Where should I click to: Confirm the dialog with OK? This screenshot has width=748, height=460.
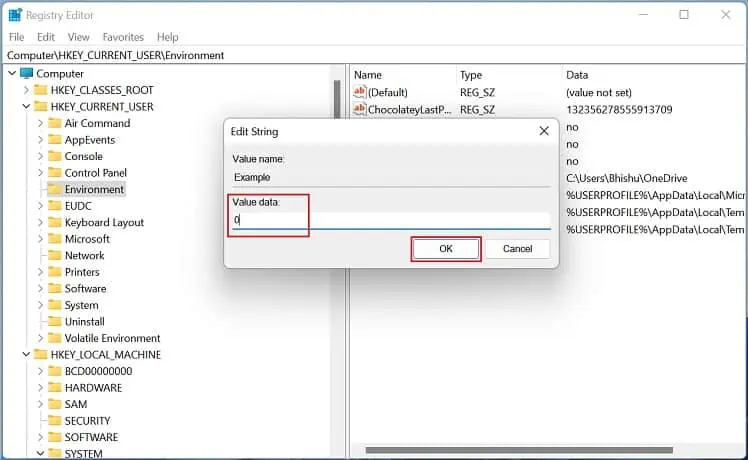point(446,249)
